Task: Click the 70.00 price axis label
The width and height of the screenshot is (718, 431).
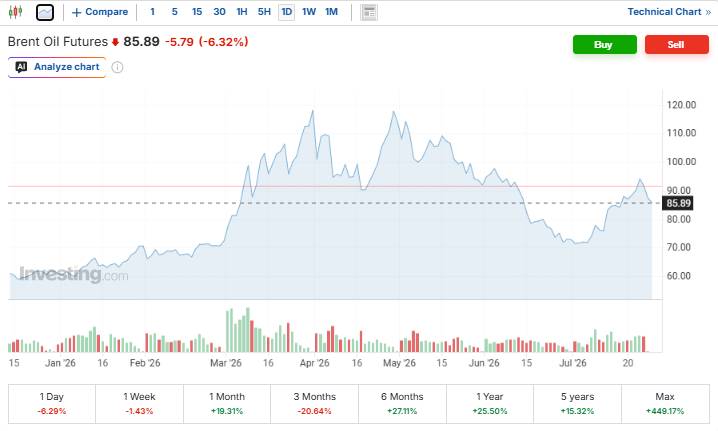Action: point(678,247)
